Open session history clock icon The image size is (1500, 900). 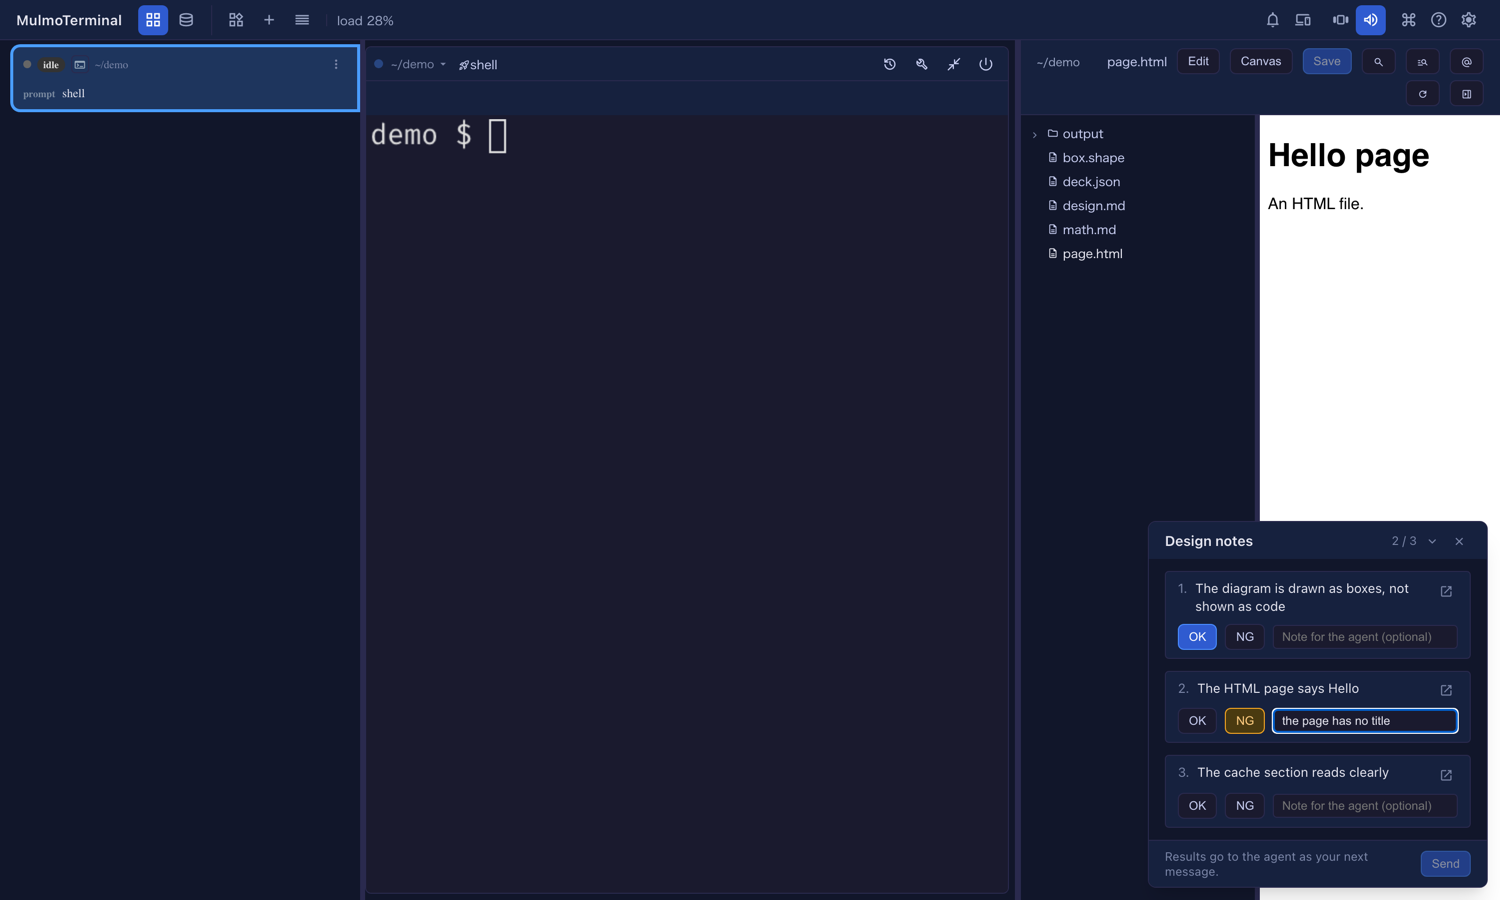point(890,64)
